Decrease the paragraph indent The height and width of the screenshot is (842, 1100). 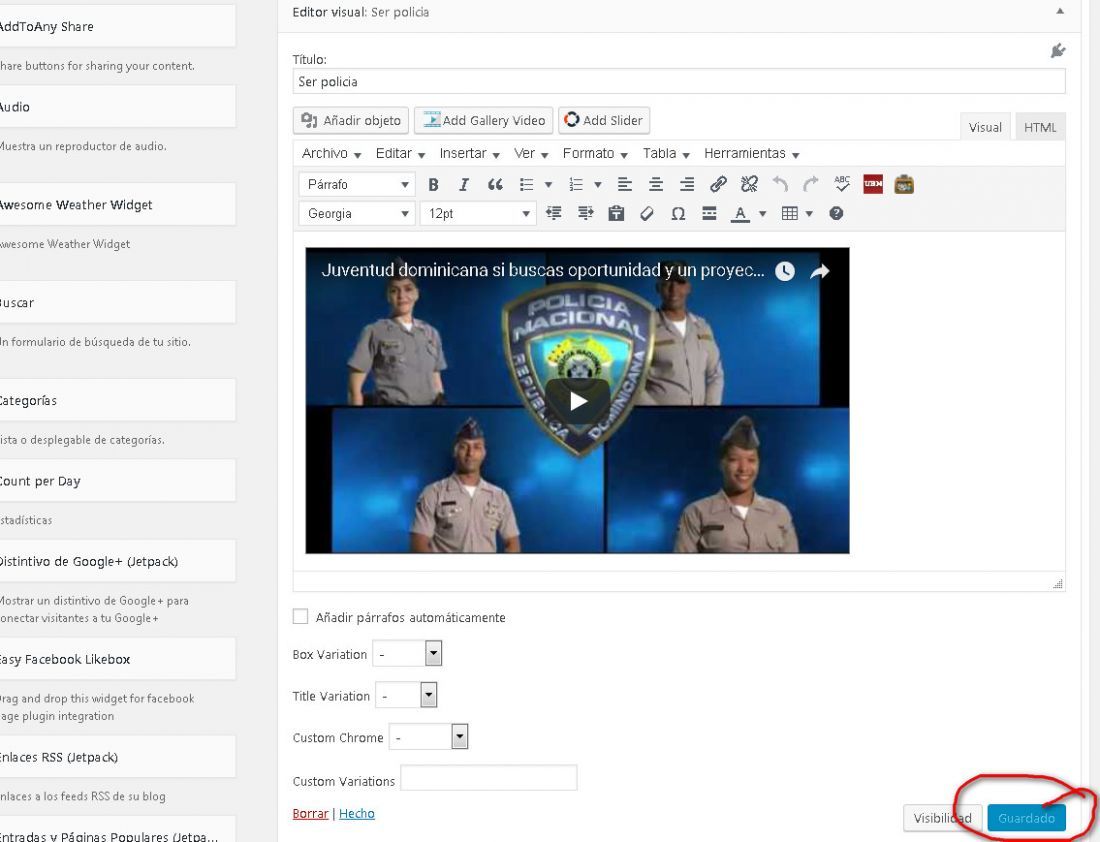click(554, 213)
